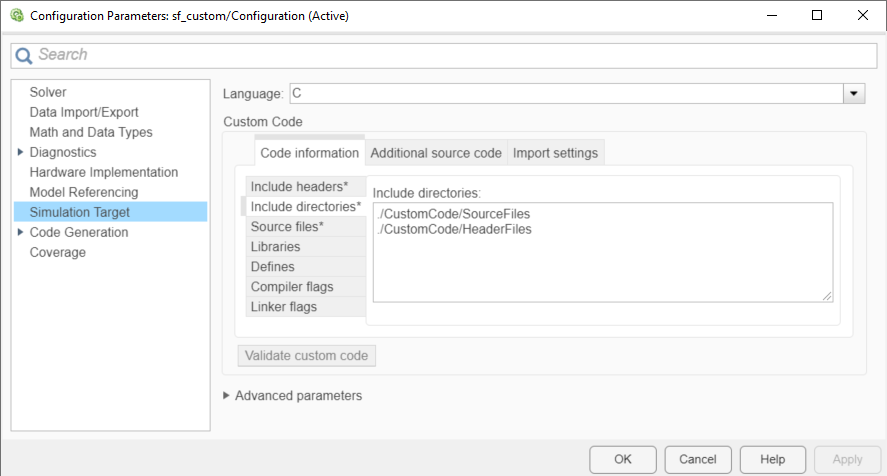This screenshot has width=887, height=476.
Task: Expand the Code Generation tree node
Action: click(x=21, y=232)
